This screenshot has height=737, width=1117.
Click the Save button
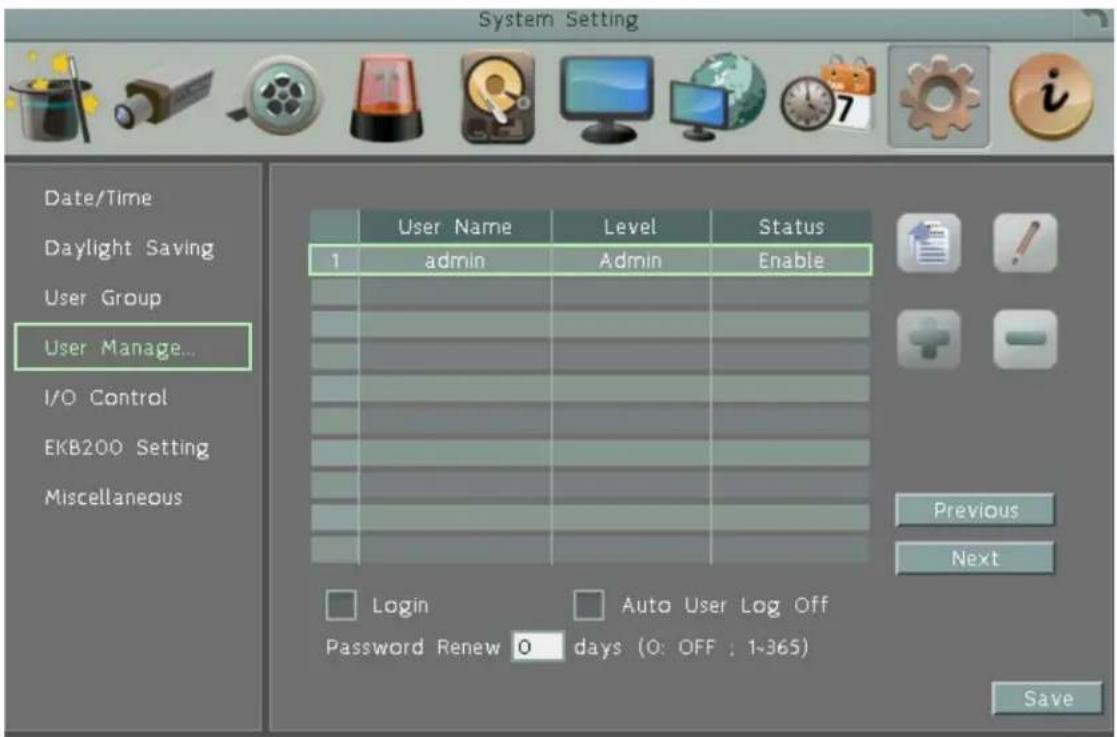coord(1047,699)
